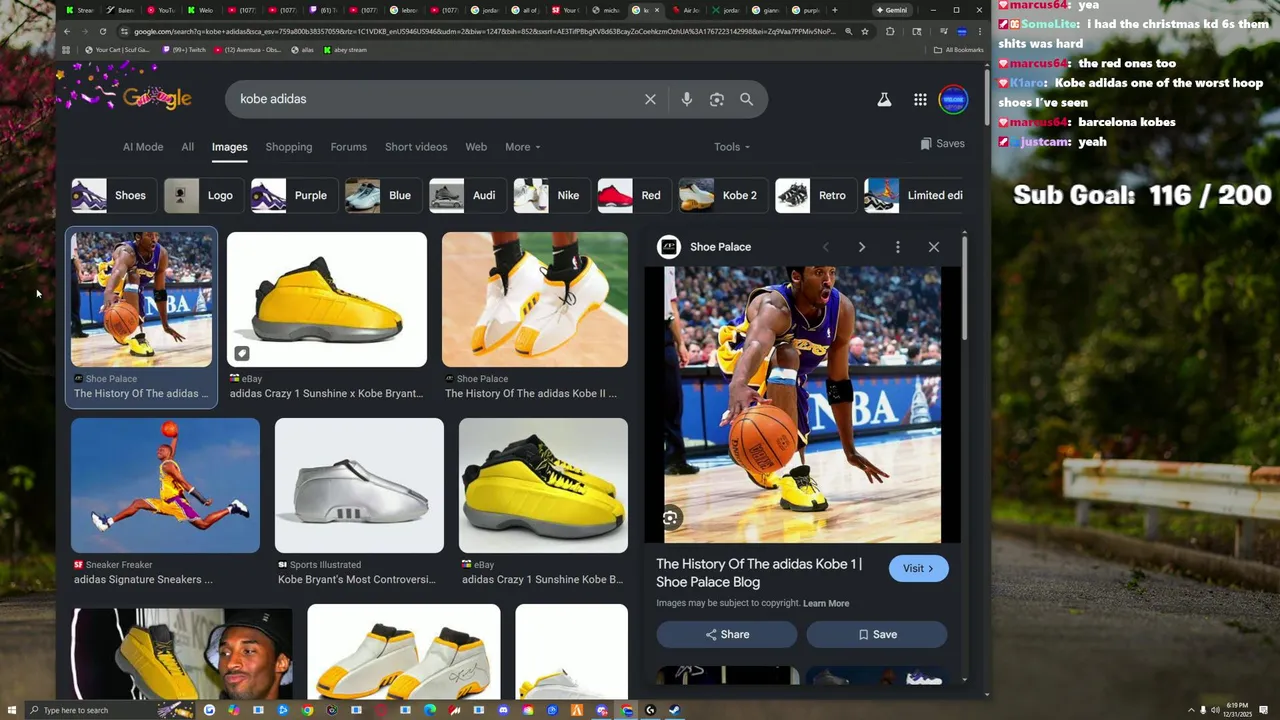This screenshot has width=1280, height=720.
Task: Open Microsoft Edge from the taskbar
Action: (430, 710)
